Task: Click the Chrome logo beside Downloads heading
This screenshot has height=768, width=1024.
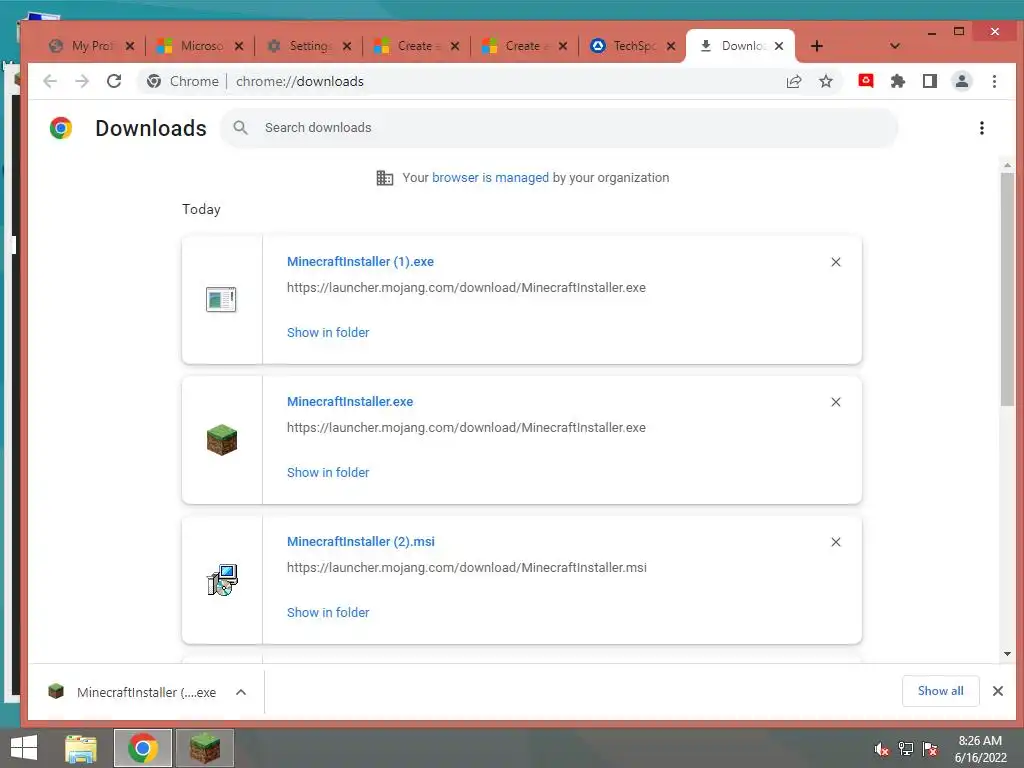Action: coord(61,128)
